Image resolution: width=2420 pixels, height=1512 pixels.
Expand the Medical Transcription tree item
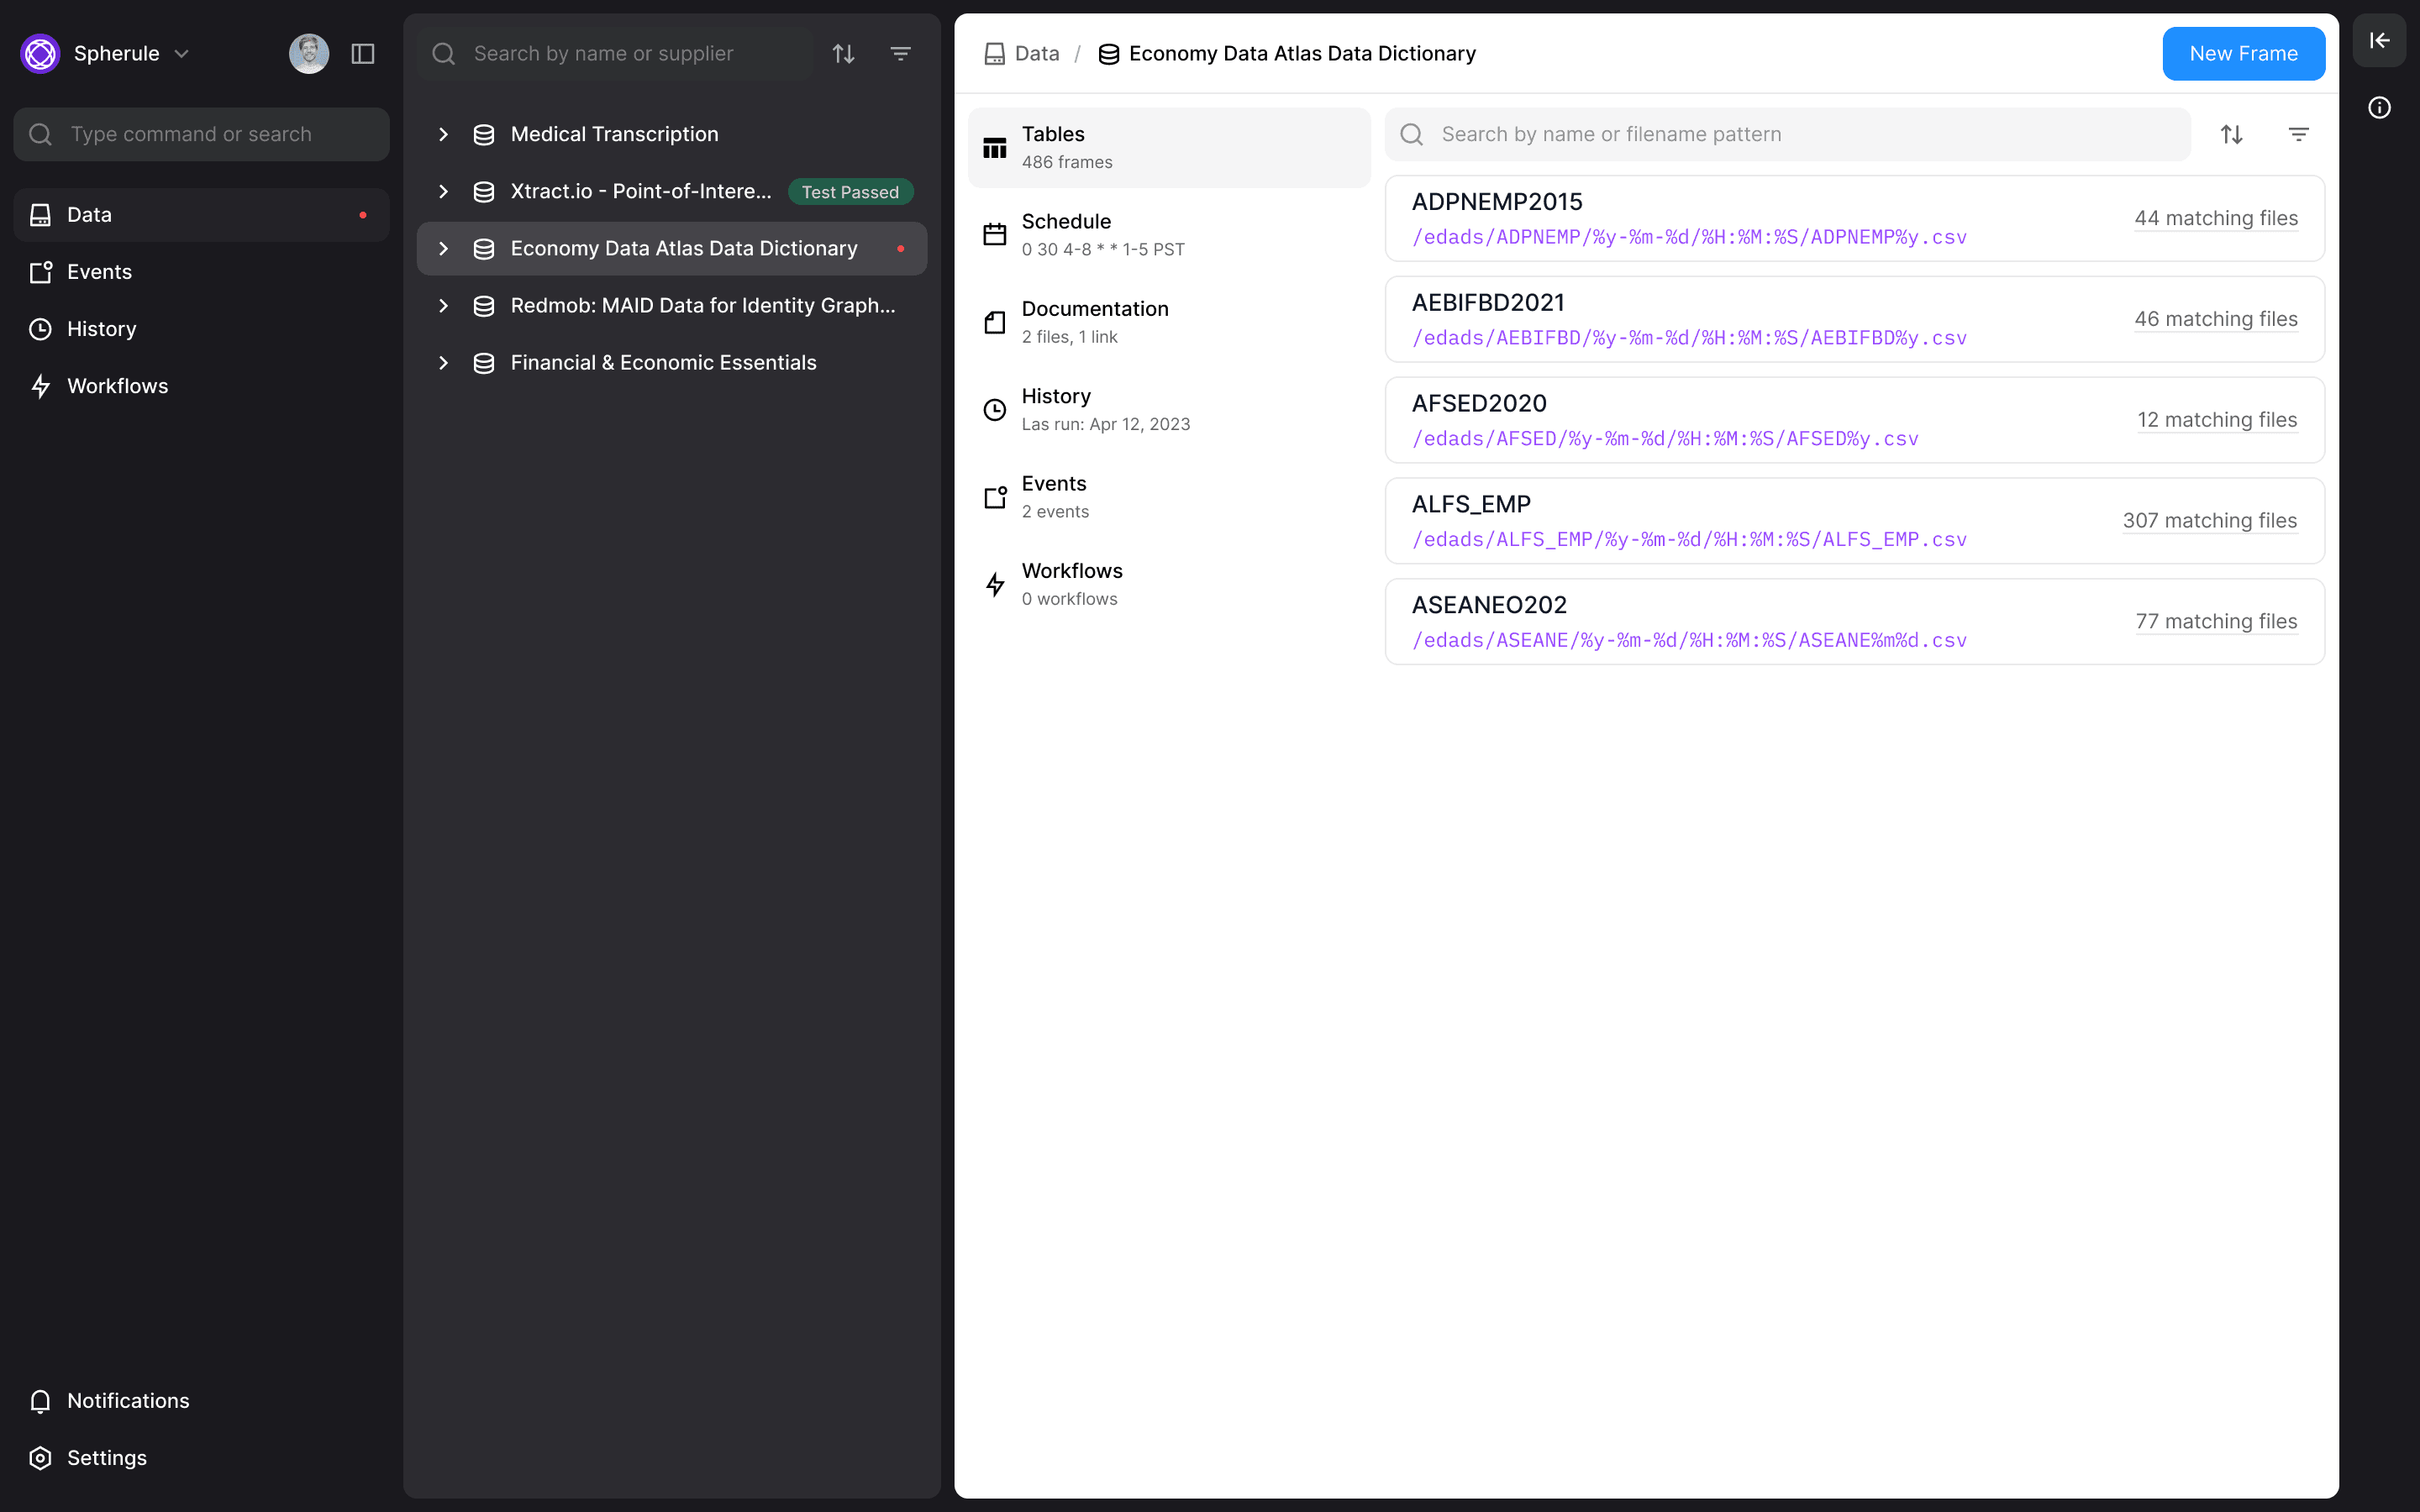tap(443, 134)
